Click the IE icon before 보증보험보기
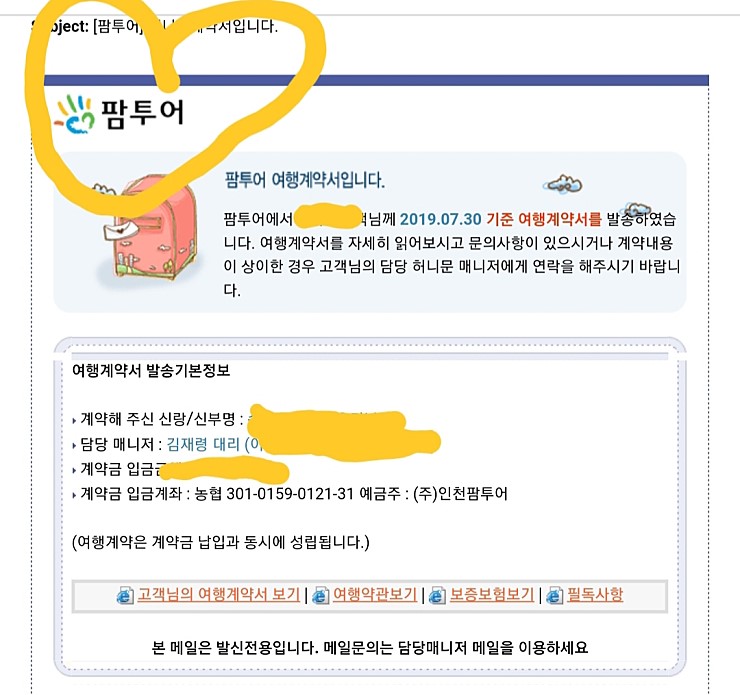740x695 pixels. pyautogui.click(x=437, y=595)
